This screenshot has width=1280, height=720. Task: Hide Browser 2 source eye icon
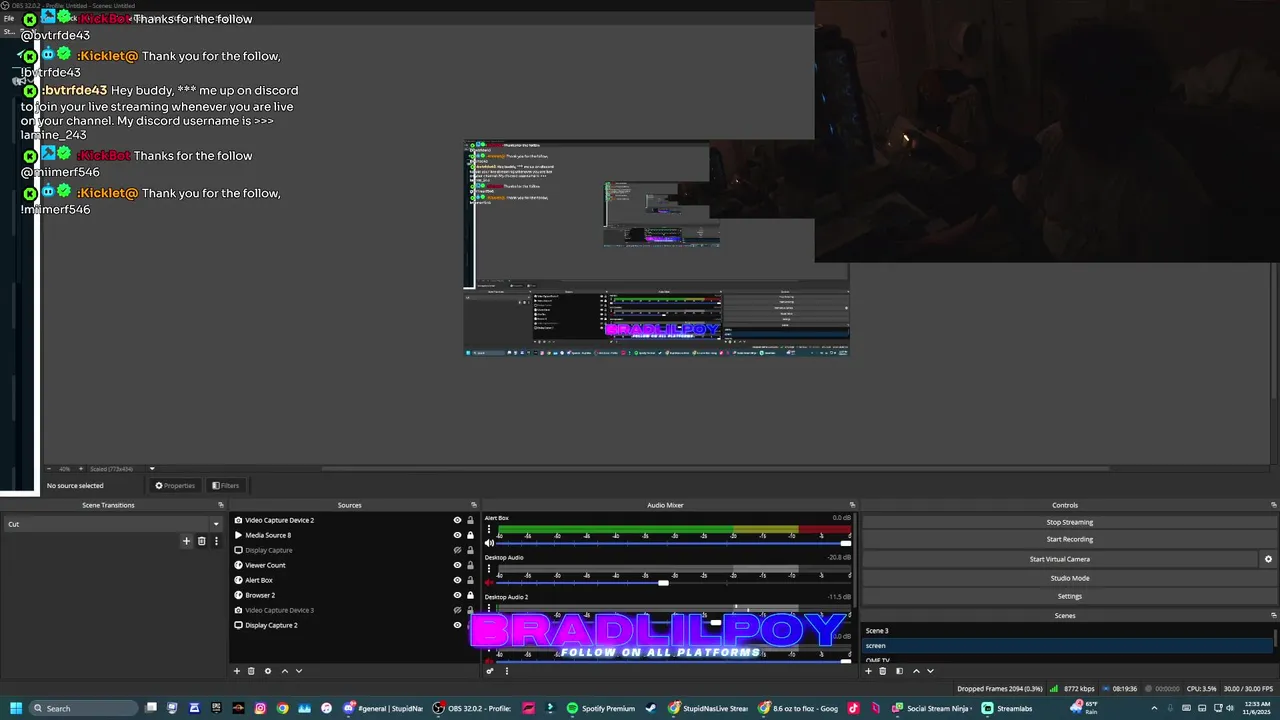457,595
